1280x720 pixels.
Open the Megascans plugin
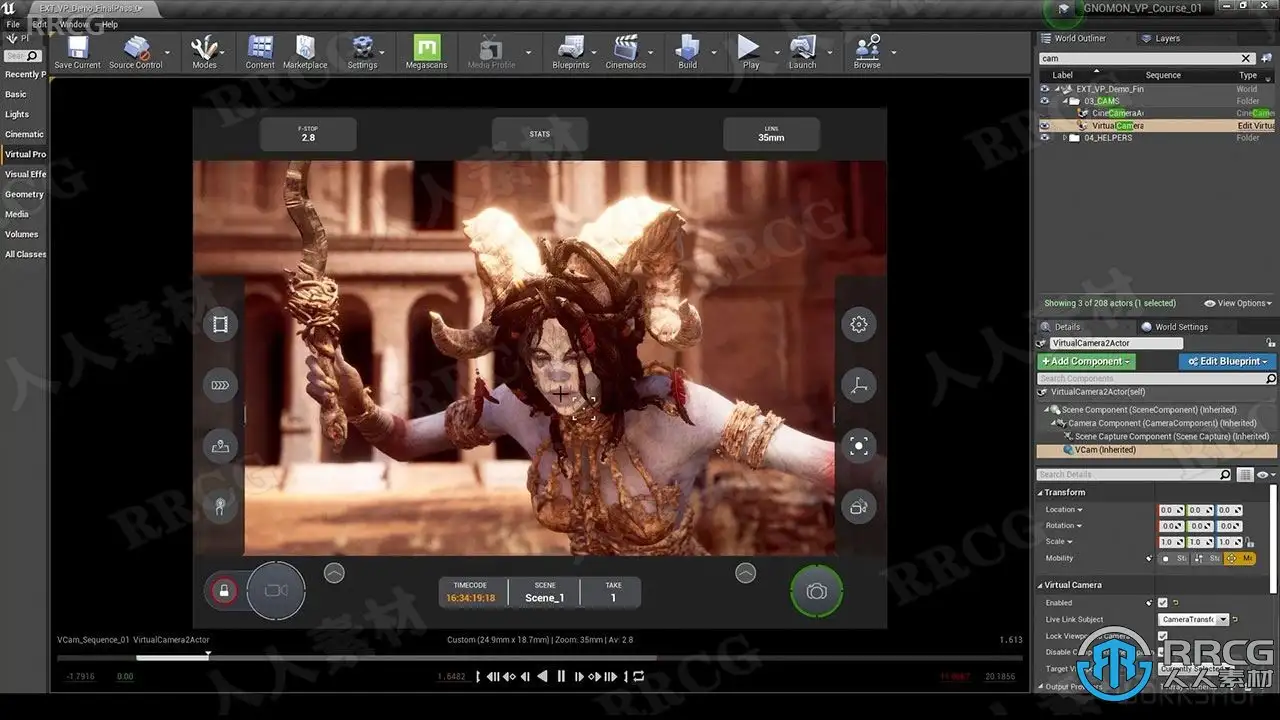pyautogui.click(x=427, y=48)
